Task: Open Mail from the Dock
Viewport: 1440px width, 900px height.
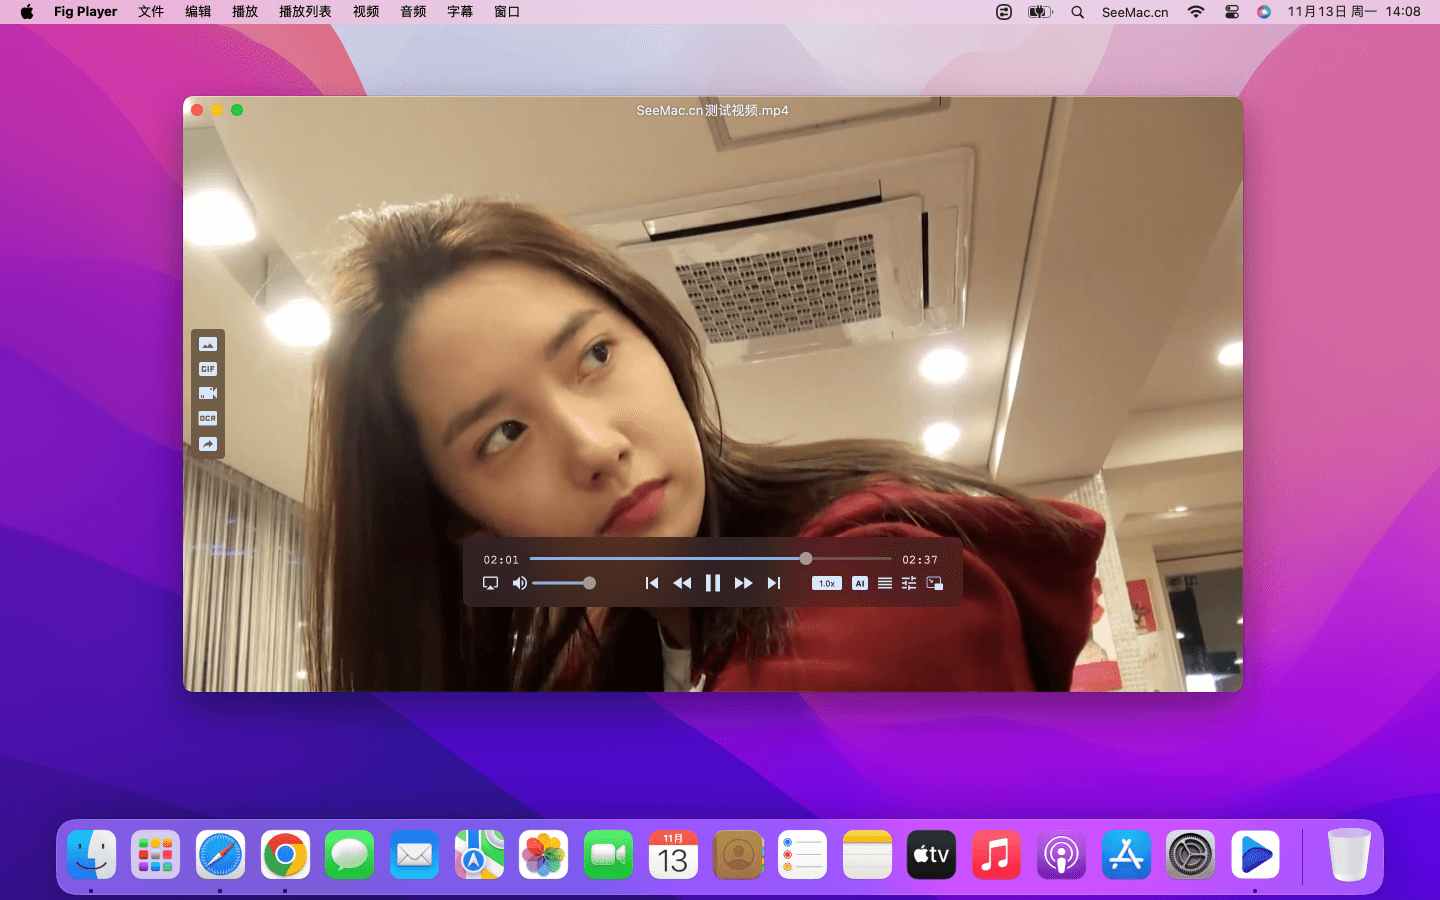Action: 414,855
